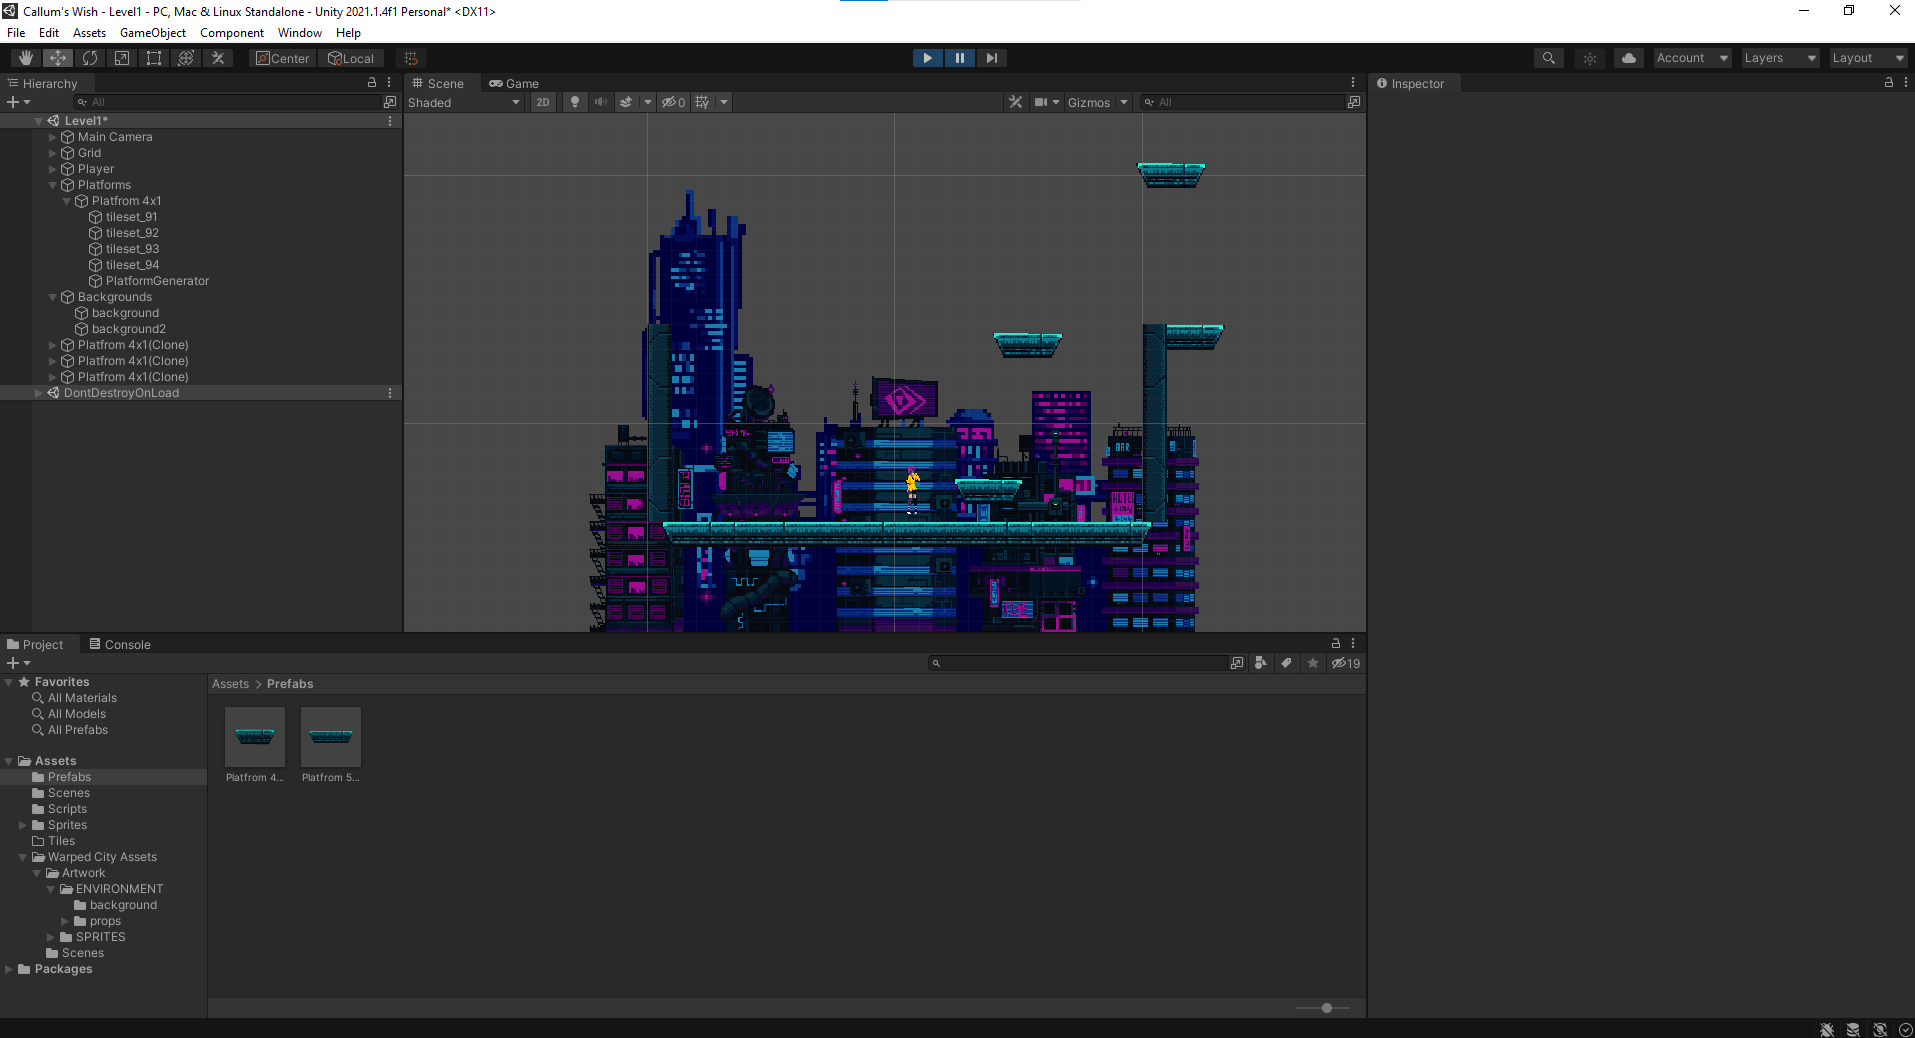Open Hierarchy panel more options menu
1915x1038 pixels.
click(x=389, y=83)
